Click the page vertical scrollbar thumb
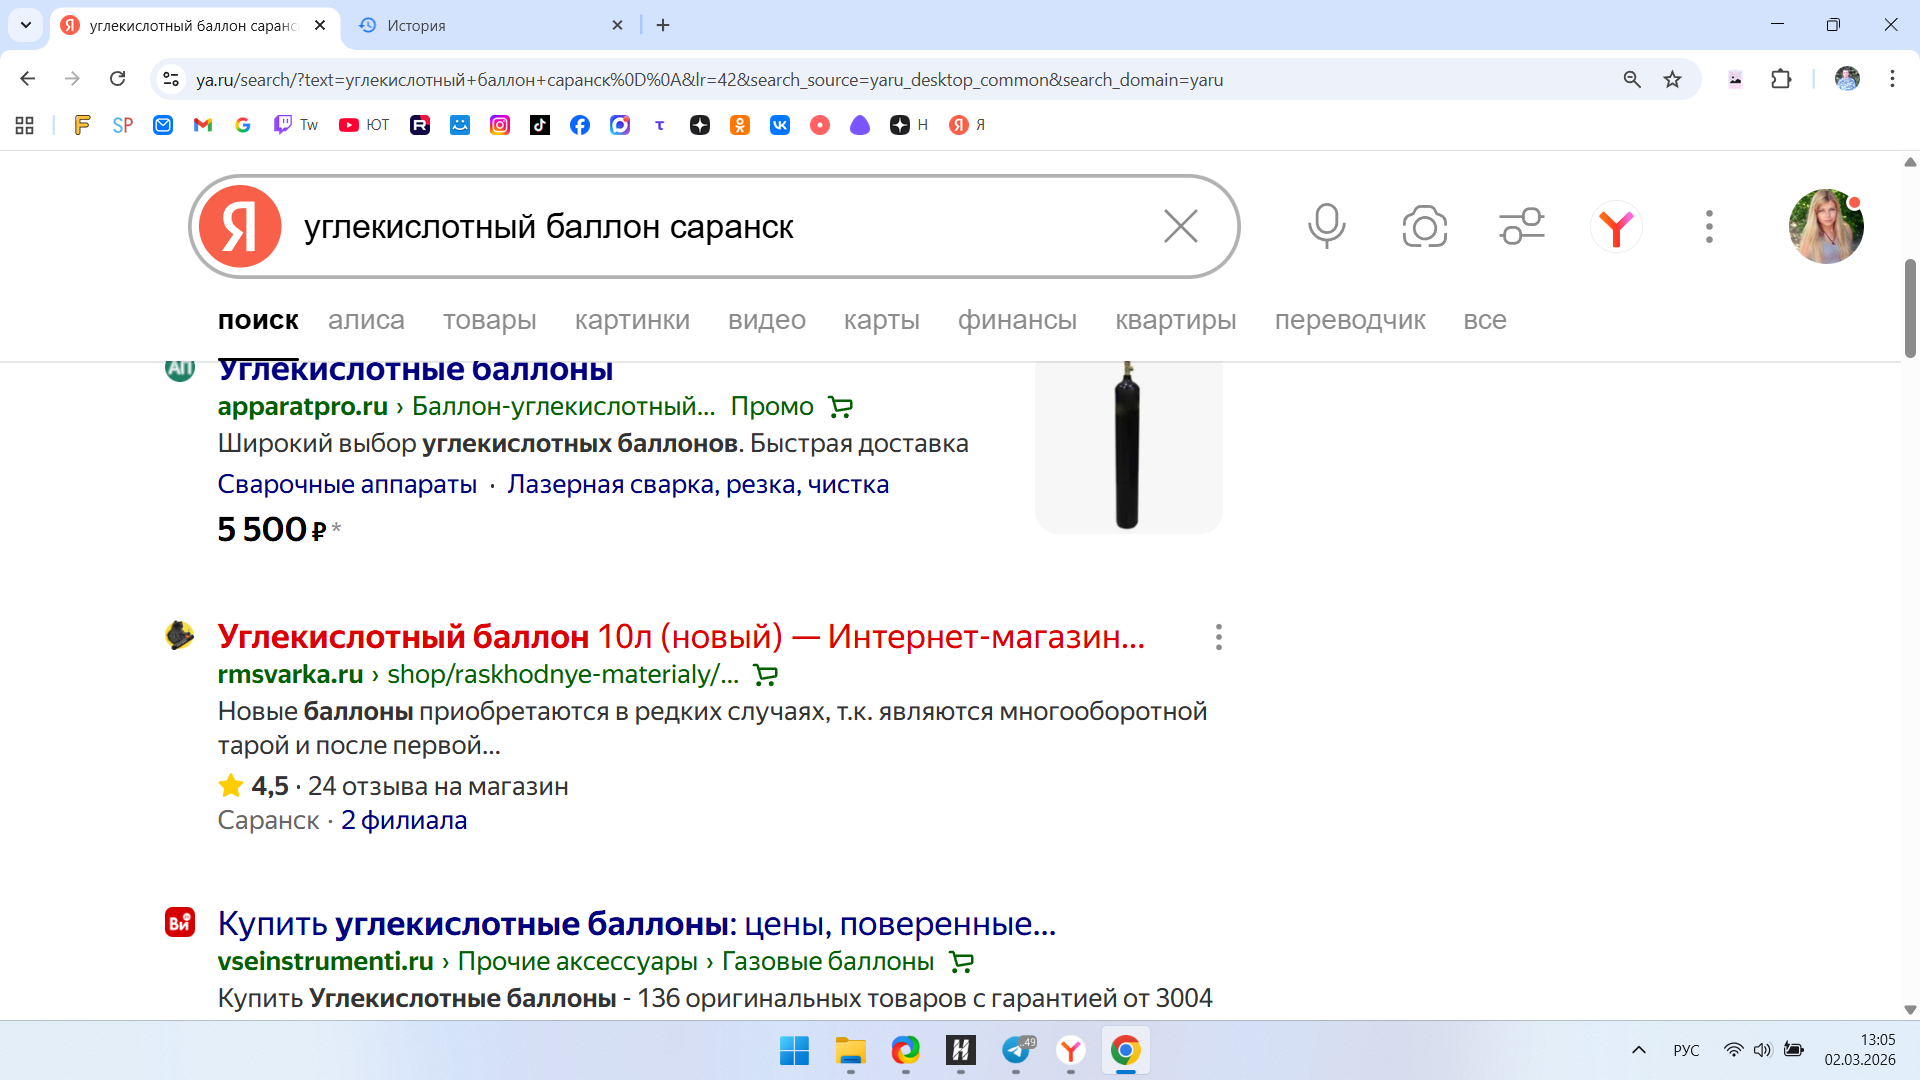This screenshot has width=1920, height=1080. click(x=1909, y=308)
